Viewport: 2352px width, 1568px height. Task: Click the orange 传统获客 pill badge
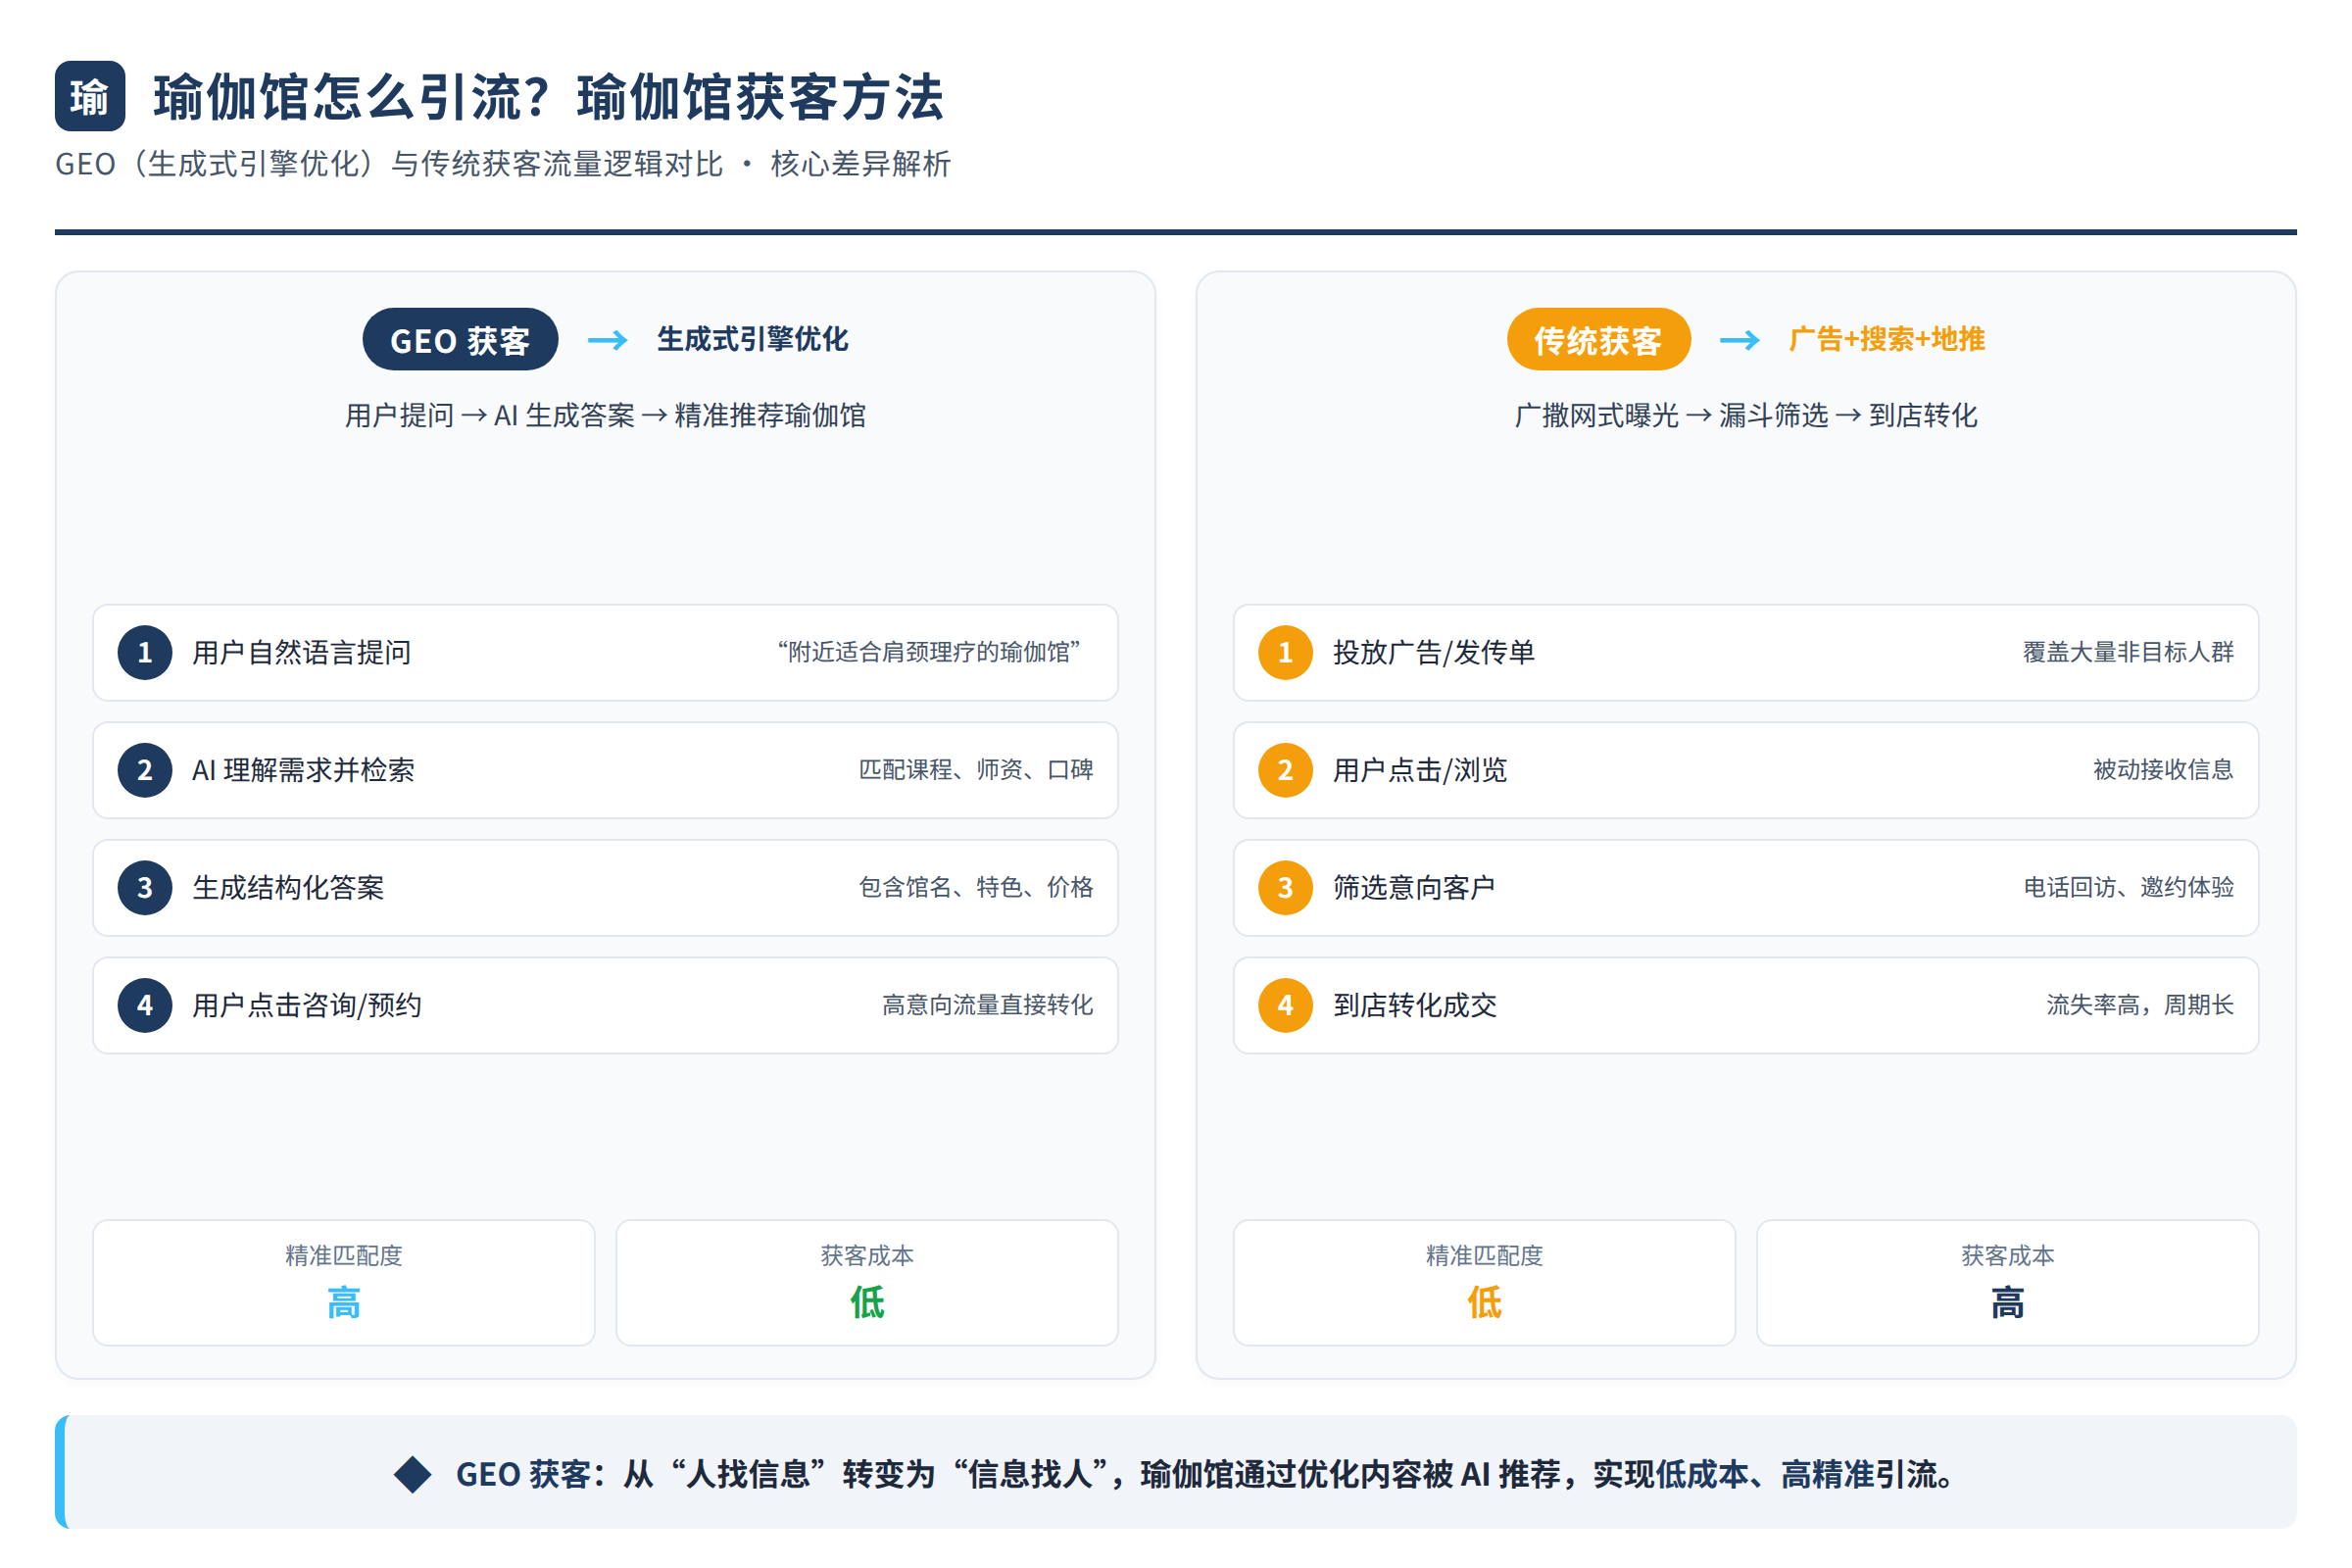tap(1598, 340)
